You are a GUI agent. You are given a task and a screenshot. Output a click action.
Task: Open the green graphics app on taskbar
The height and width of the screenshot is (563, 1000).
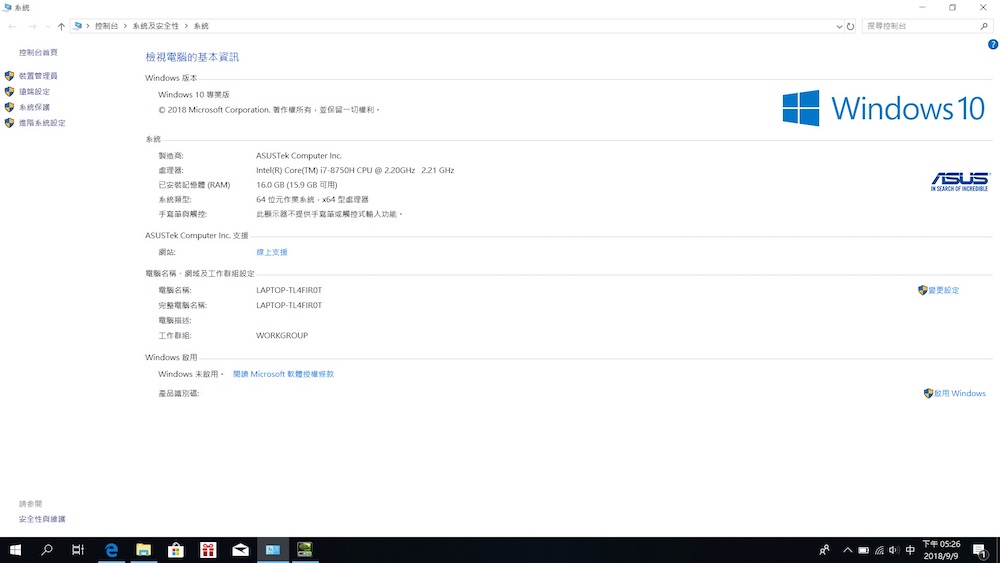(305, 550)
